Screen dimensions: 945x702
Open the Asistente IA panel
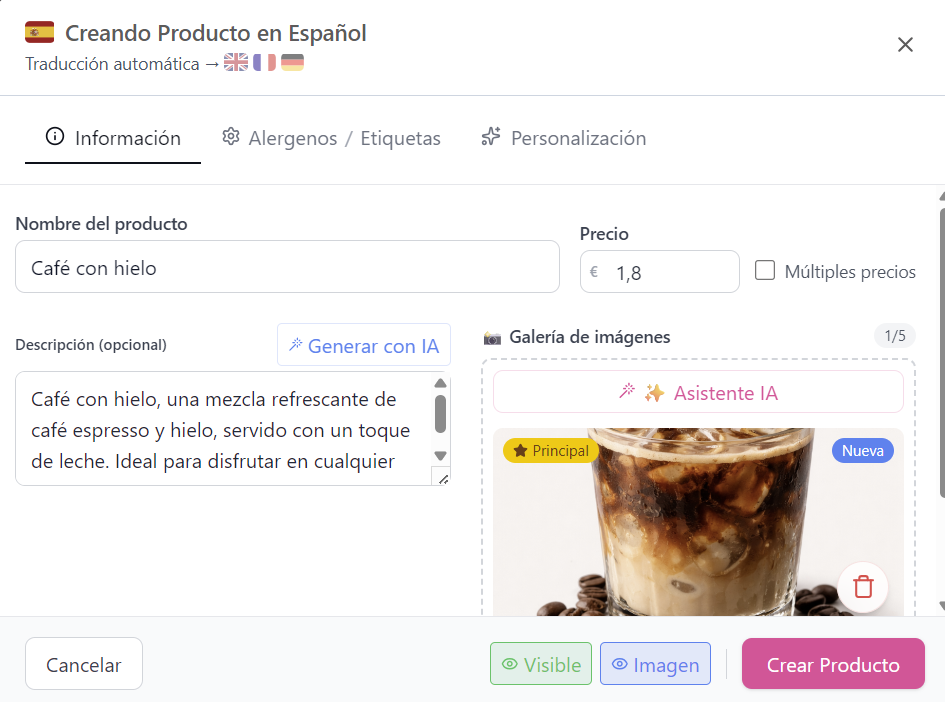point(698,392)
